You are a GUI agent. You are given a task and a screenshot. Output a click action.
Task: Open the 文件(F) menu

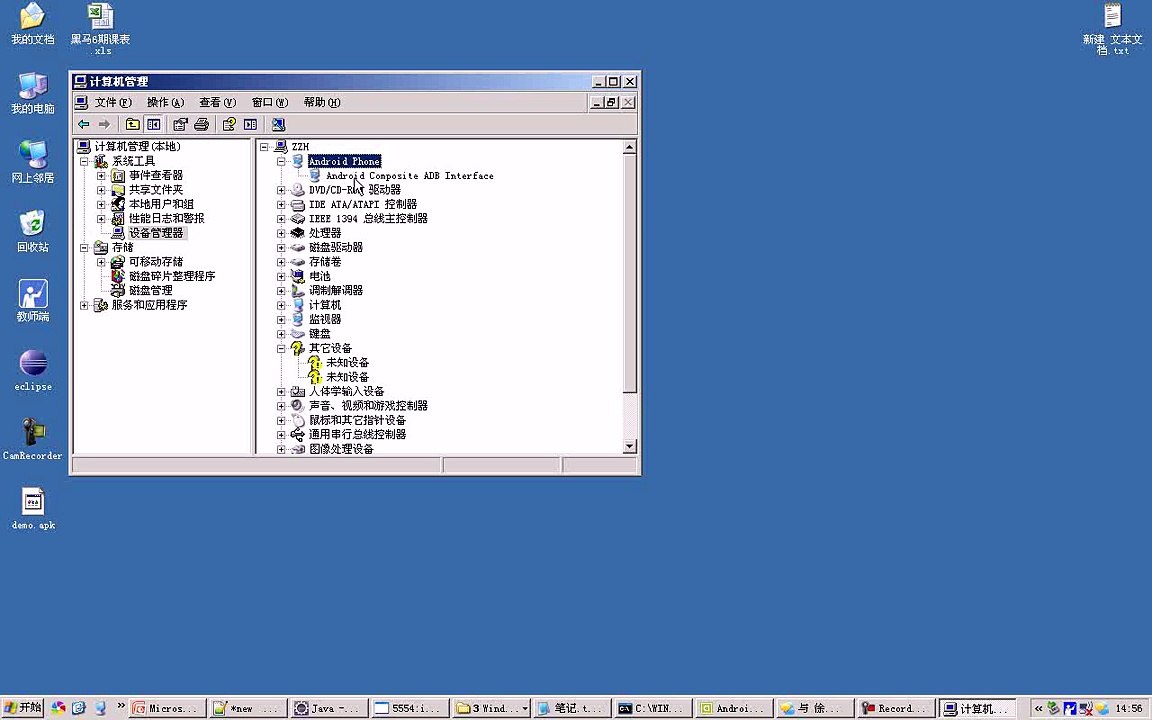coord(113,102)
